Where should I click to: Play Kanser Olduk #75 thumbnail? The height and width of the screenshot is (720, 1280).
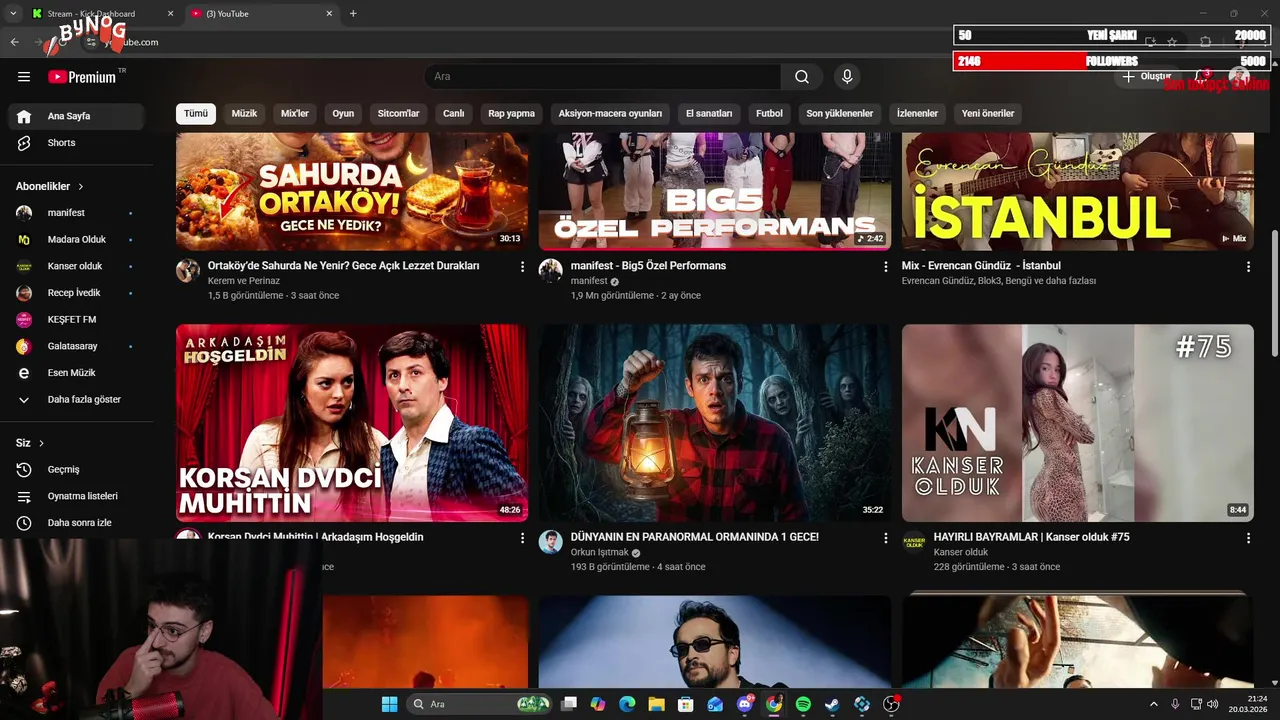[x=1078, y=423]
